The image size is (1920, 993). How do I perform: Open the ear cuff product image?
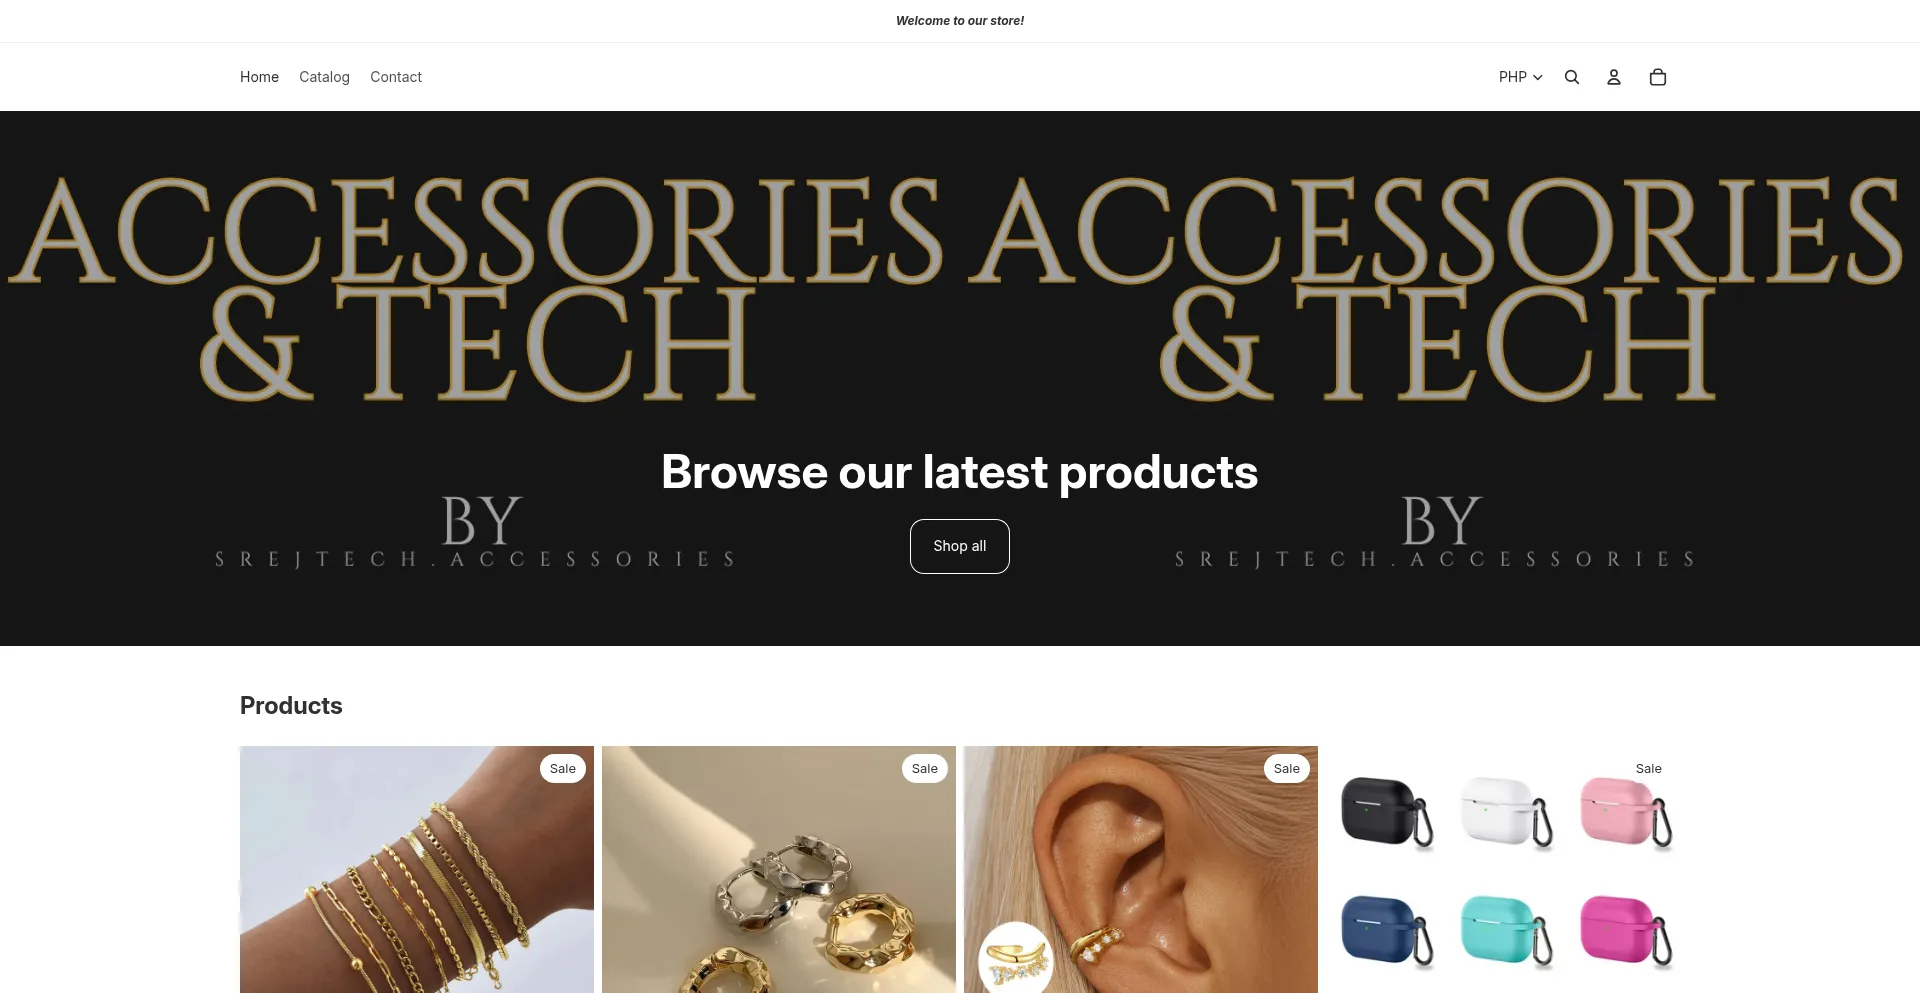click(1141, 870)
